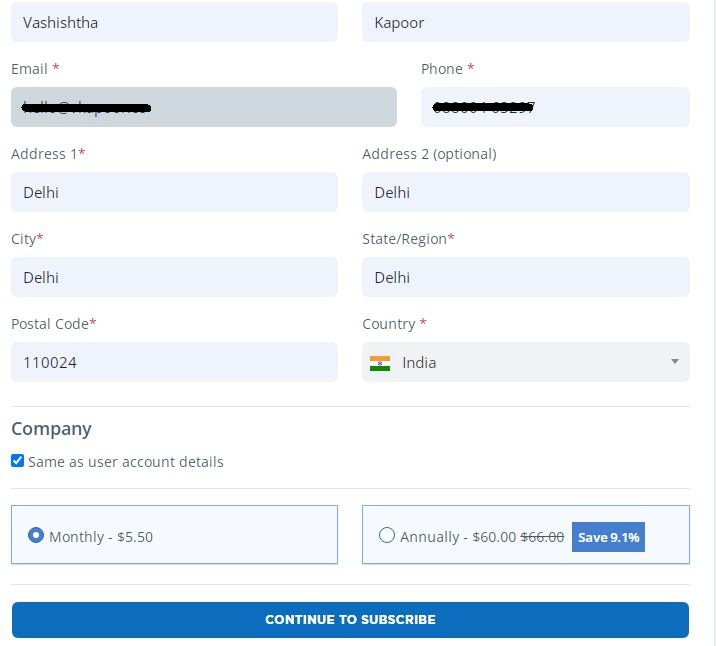Tick the Same as user account details checkbox
Screen dimensions: 716x646
point(18,462)
